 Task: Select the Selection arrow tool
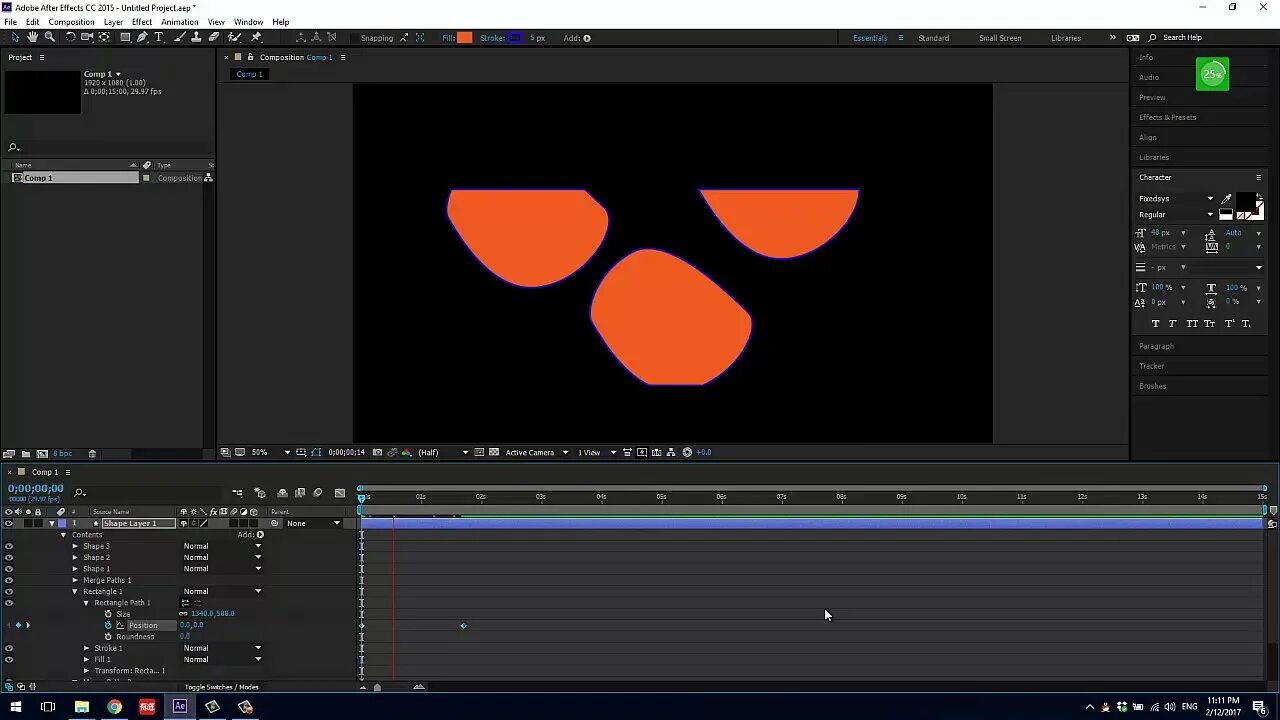point(15,37)
